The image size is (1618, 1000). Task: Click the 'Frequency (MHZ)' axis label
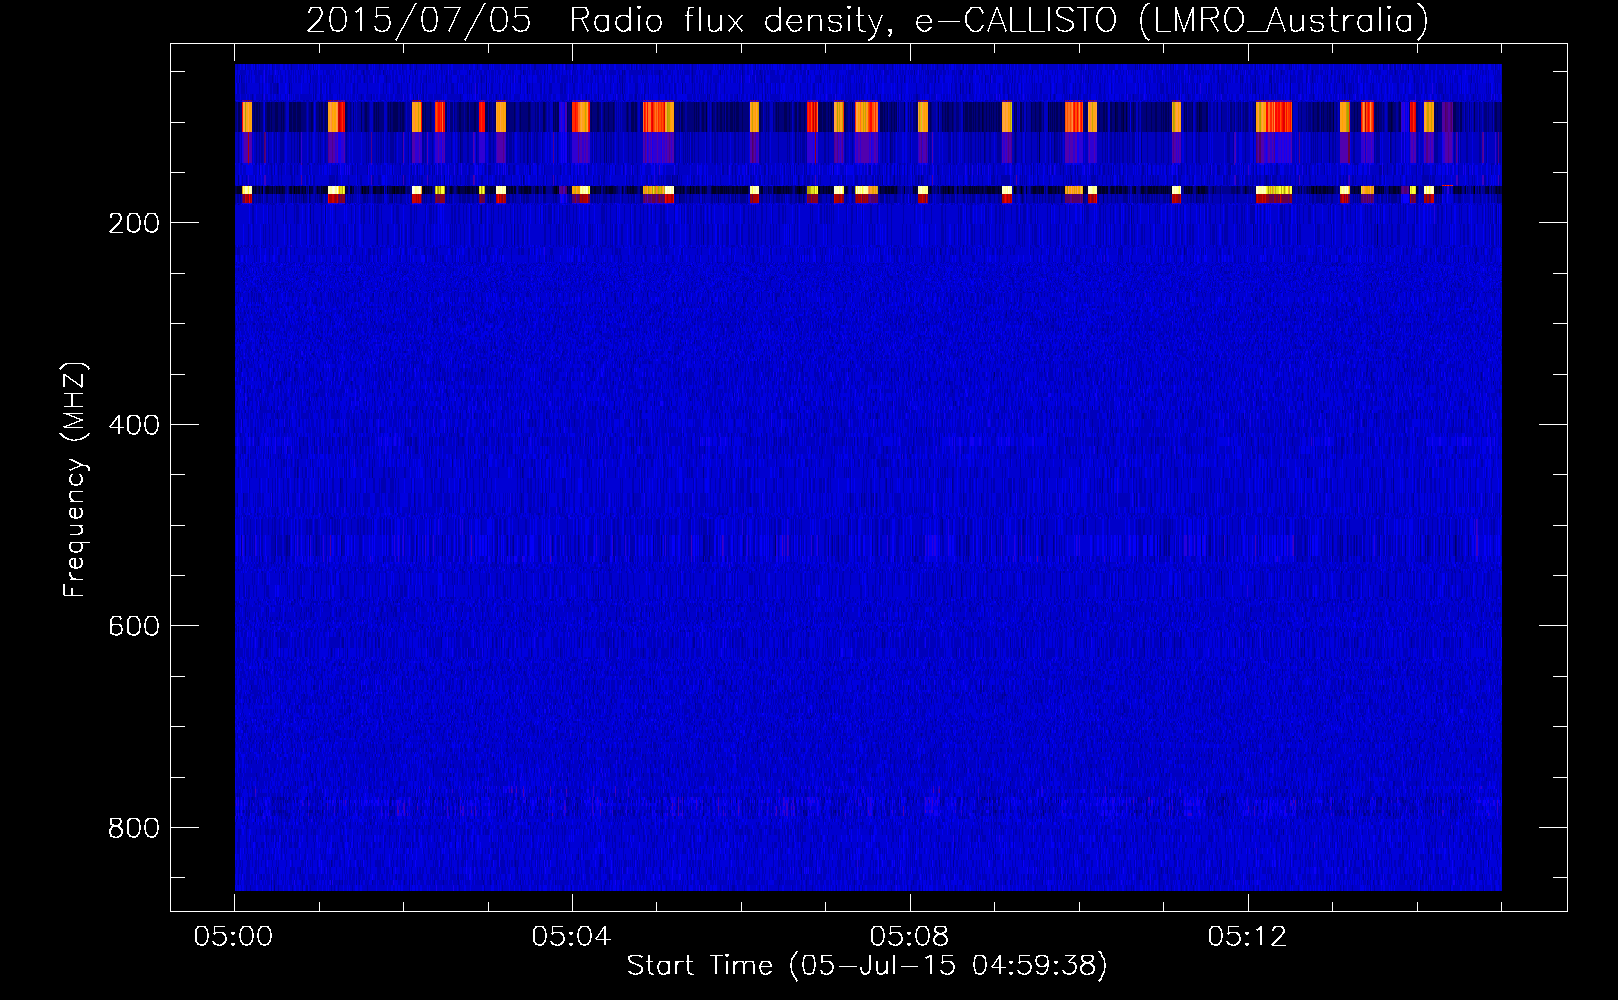tap(75, 480)
